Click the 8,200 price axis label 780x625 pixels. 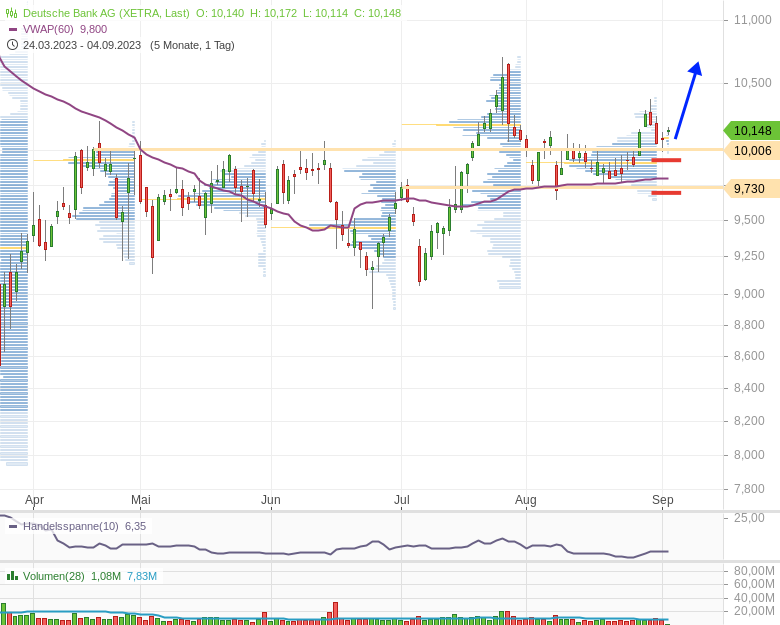pyautogui.click(x=749, y=421)
